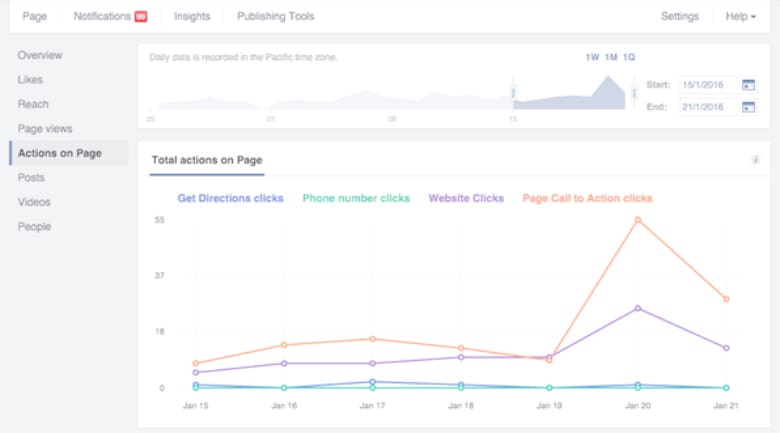The height and width of the screenshot is (433, 780).
Task: Open the Start date calendar picker
Action: point(748,85)
